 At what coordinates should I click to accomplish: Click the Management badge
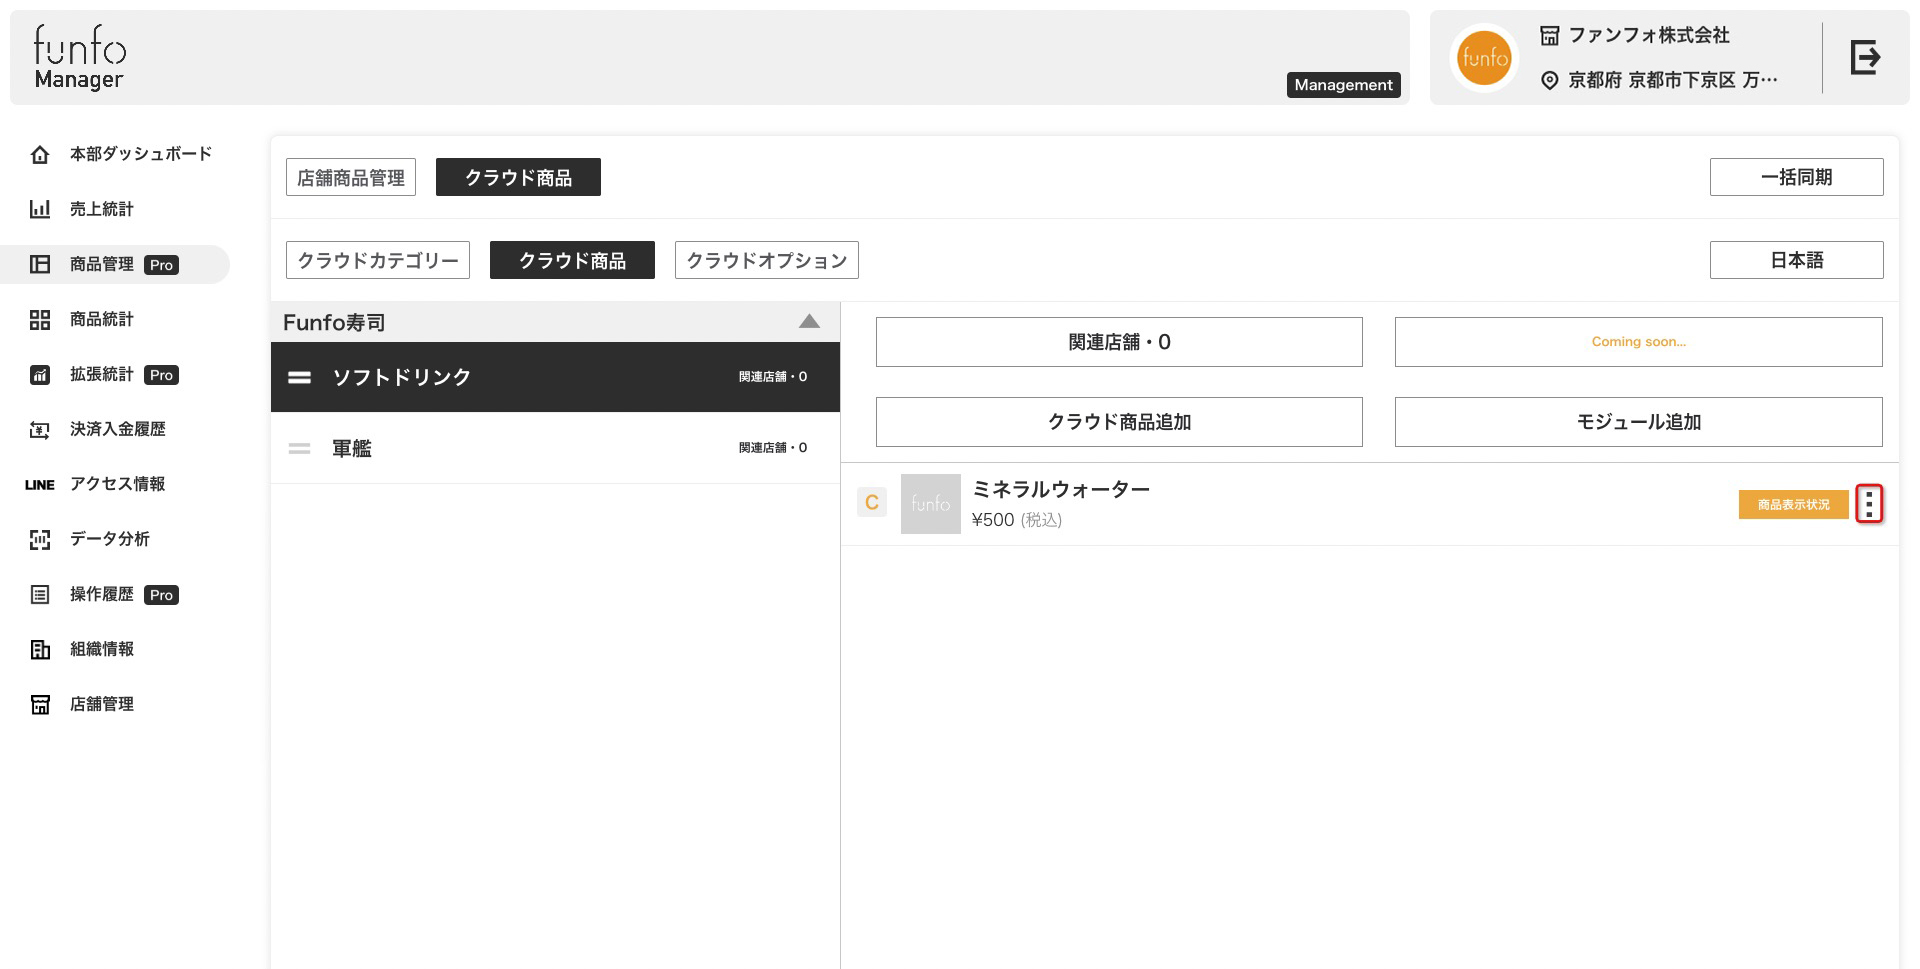coord(1343,85)
